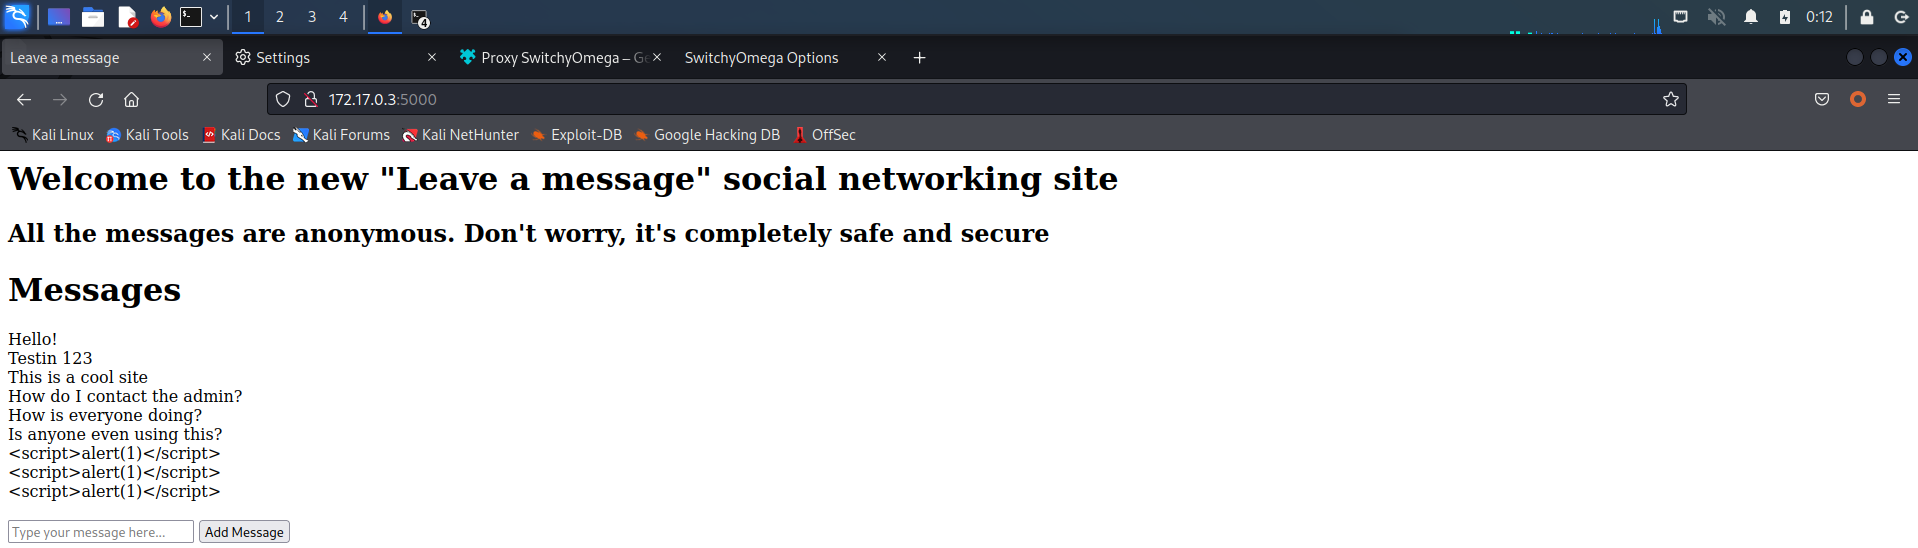Open the Kali Tools bookmark

click(x=147, y=135)
